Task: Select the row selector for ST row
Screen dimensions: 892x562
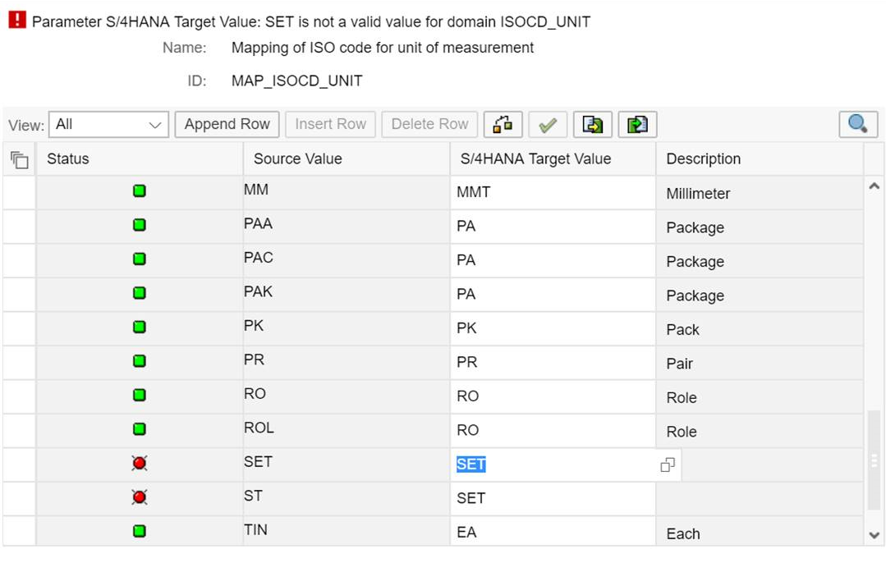Action: [19, 499]
